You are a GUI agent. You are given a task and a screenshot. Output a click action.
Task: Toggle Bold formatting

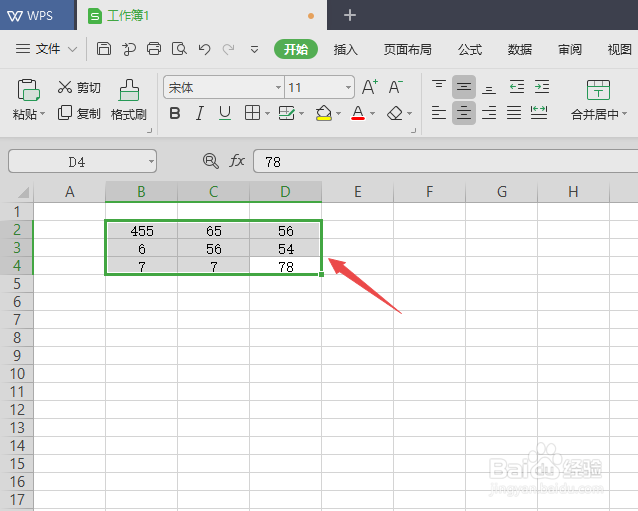175,113
